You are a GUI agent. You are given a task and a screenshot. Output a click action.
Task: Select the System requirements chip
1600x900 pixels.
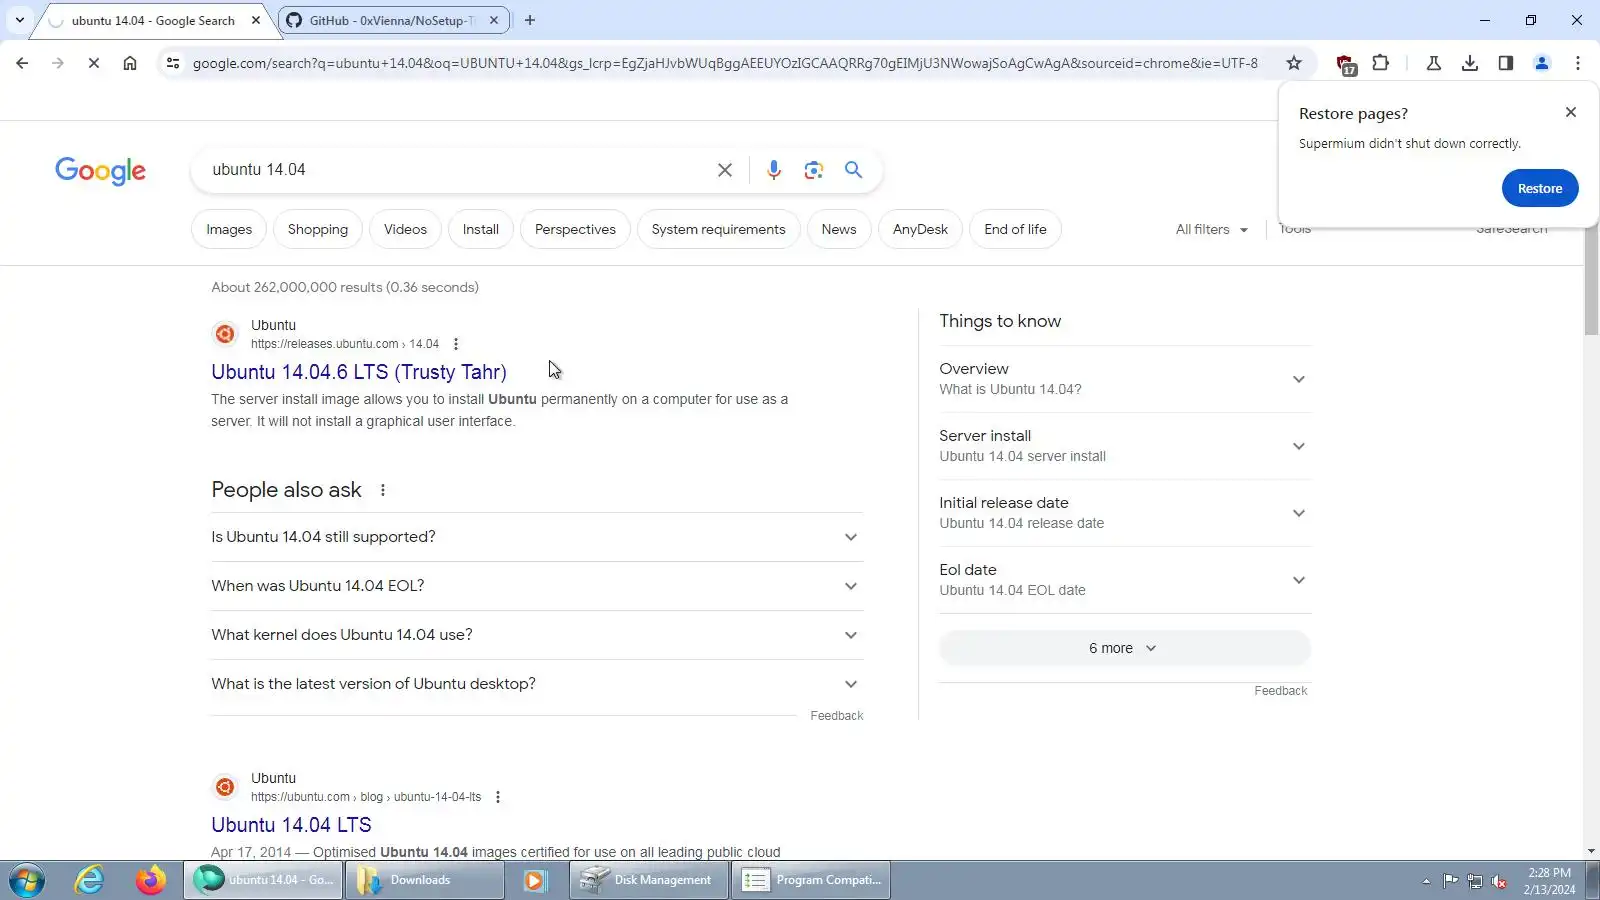(719, 229)
